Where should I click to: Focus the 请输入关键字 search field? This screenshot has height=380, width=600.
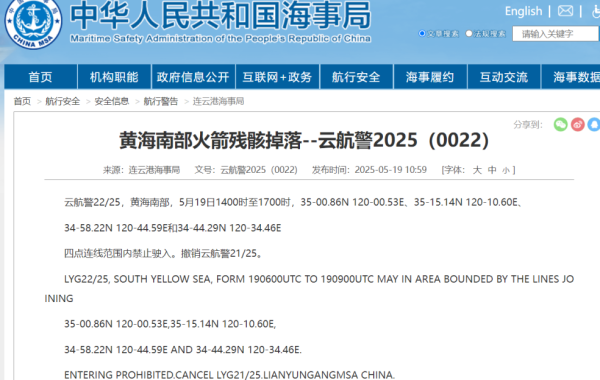click(x=556, y=34)
